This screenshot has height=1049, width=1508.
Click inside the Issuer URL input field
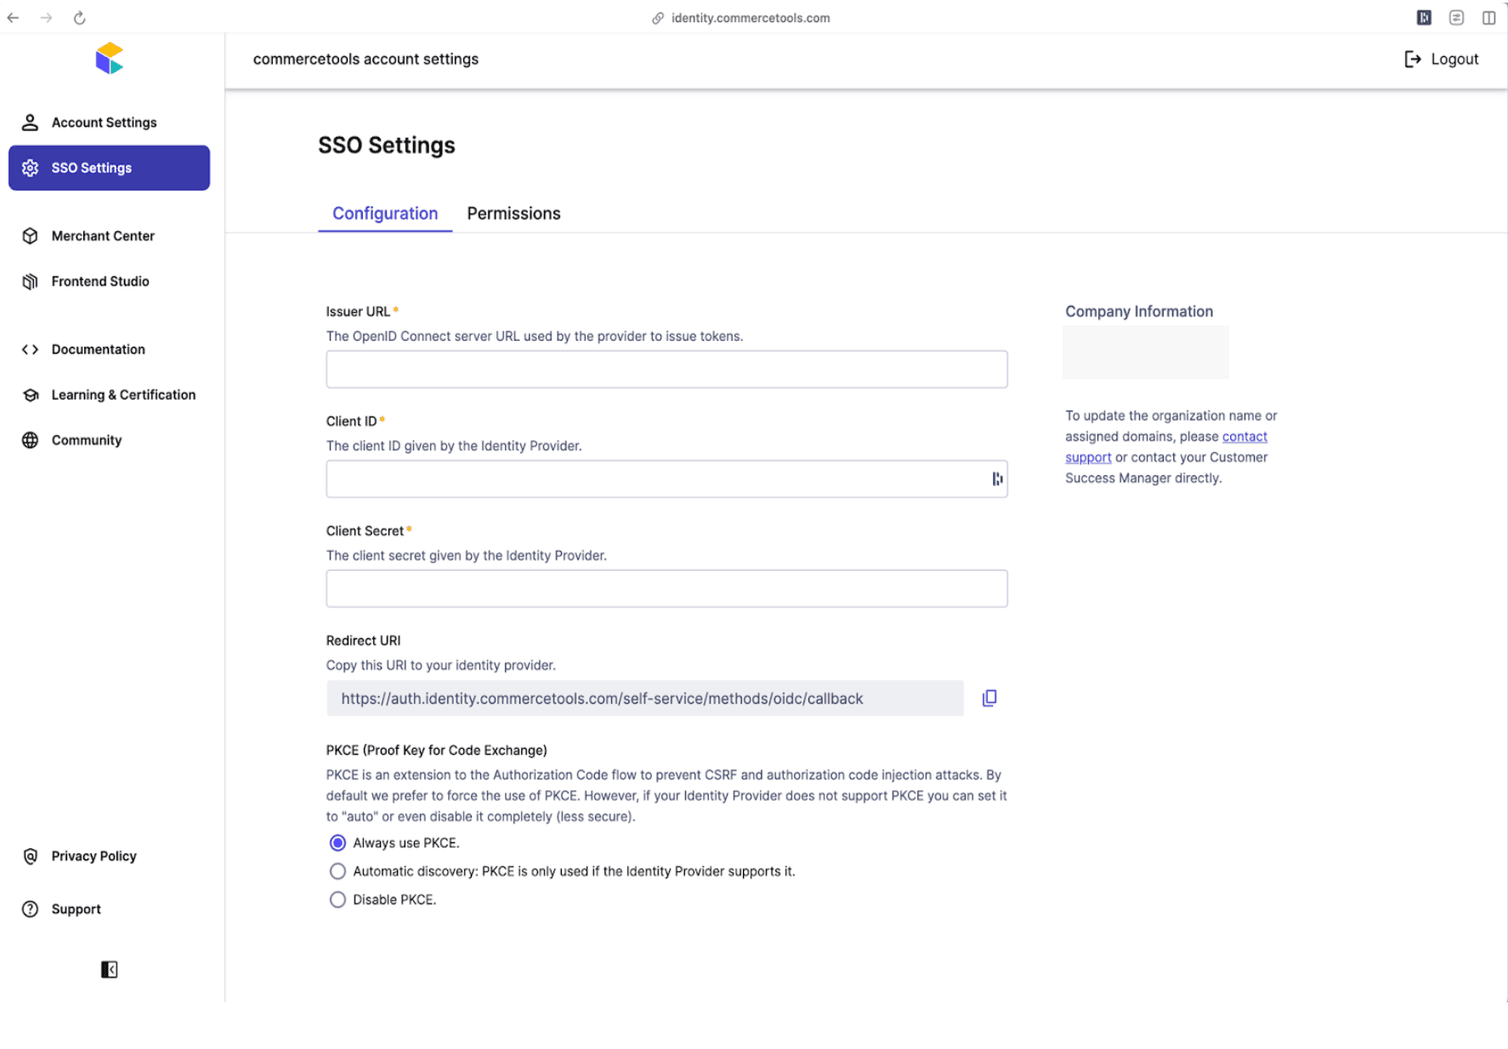click(666, 369)
